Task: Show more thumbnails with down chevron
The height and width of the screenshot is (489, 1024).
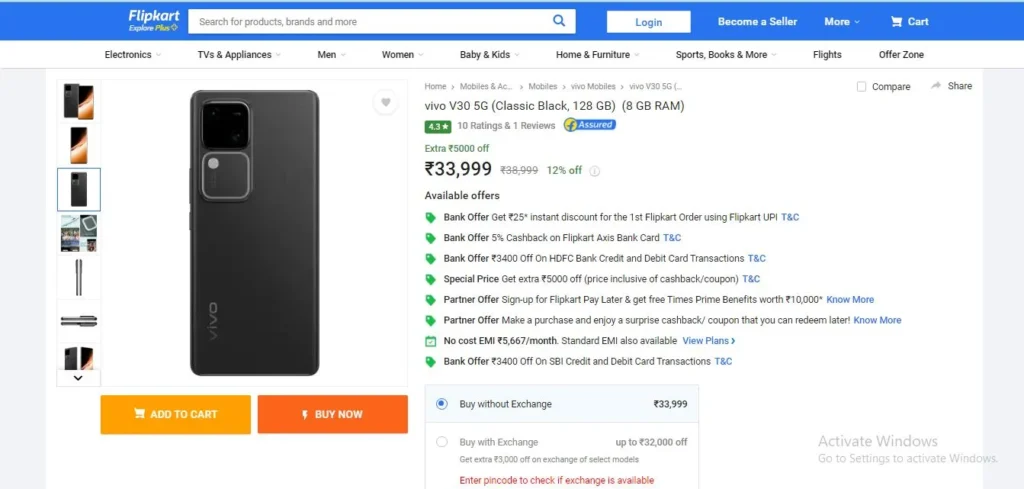Action: click(x=78, y=377)
